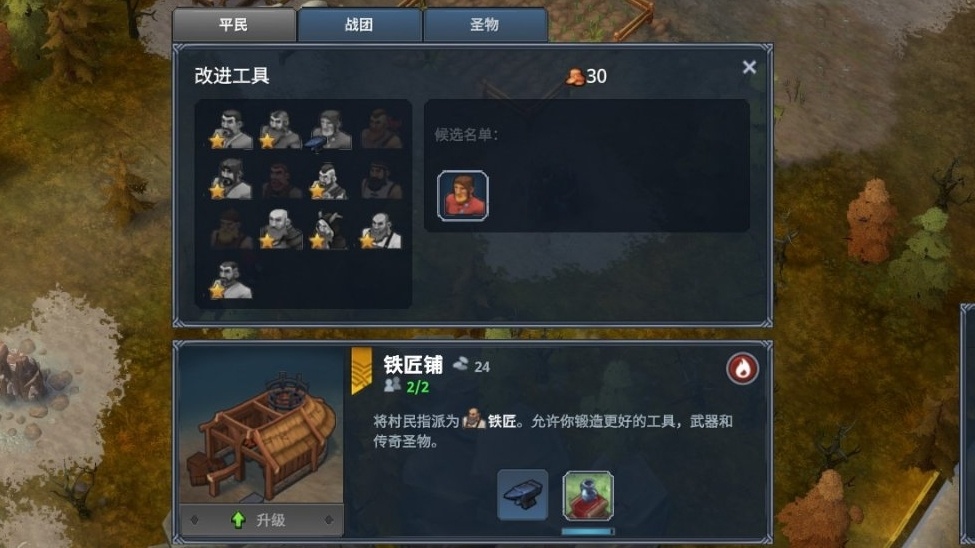Close the 改进工具 panel
Viewport: 975px width, 548px height.
click(x=749, y=67)
